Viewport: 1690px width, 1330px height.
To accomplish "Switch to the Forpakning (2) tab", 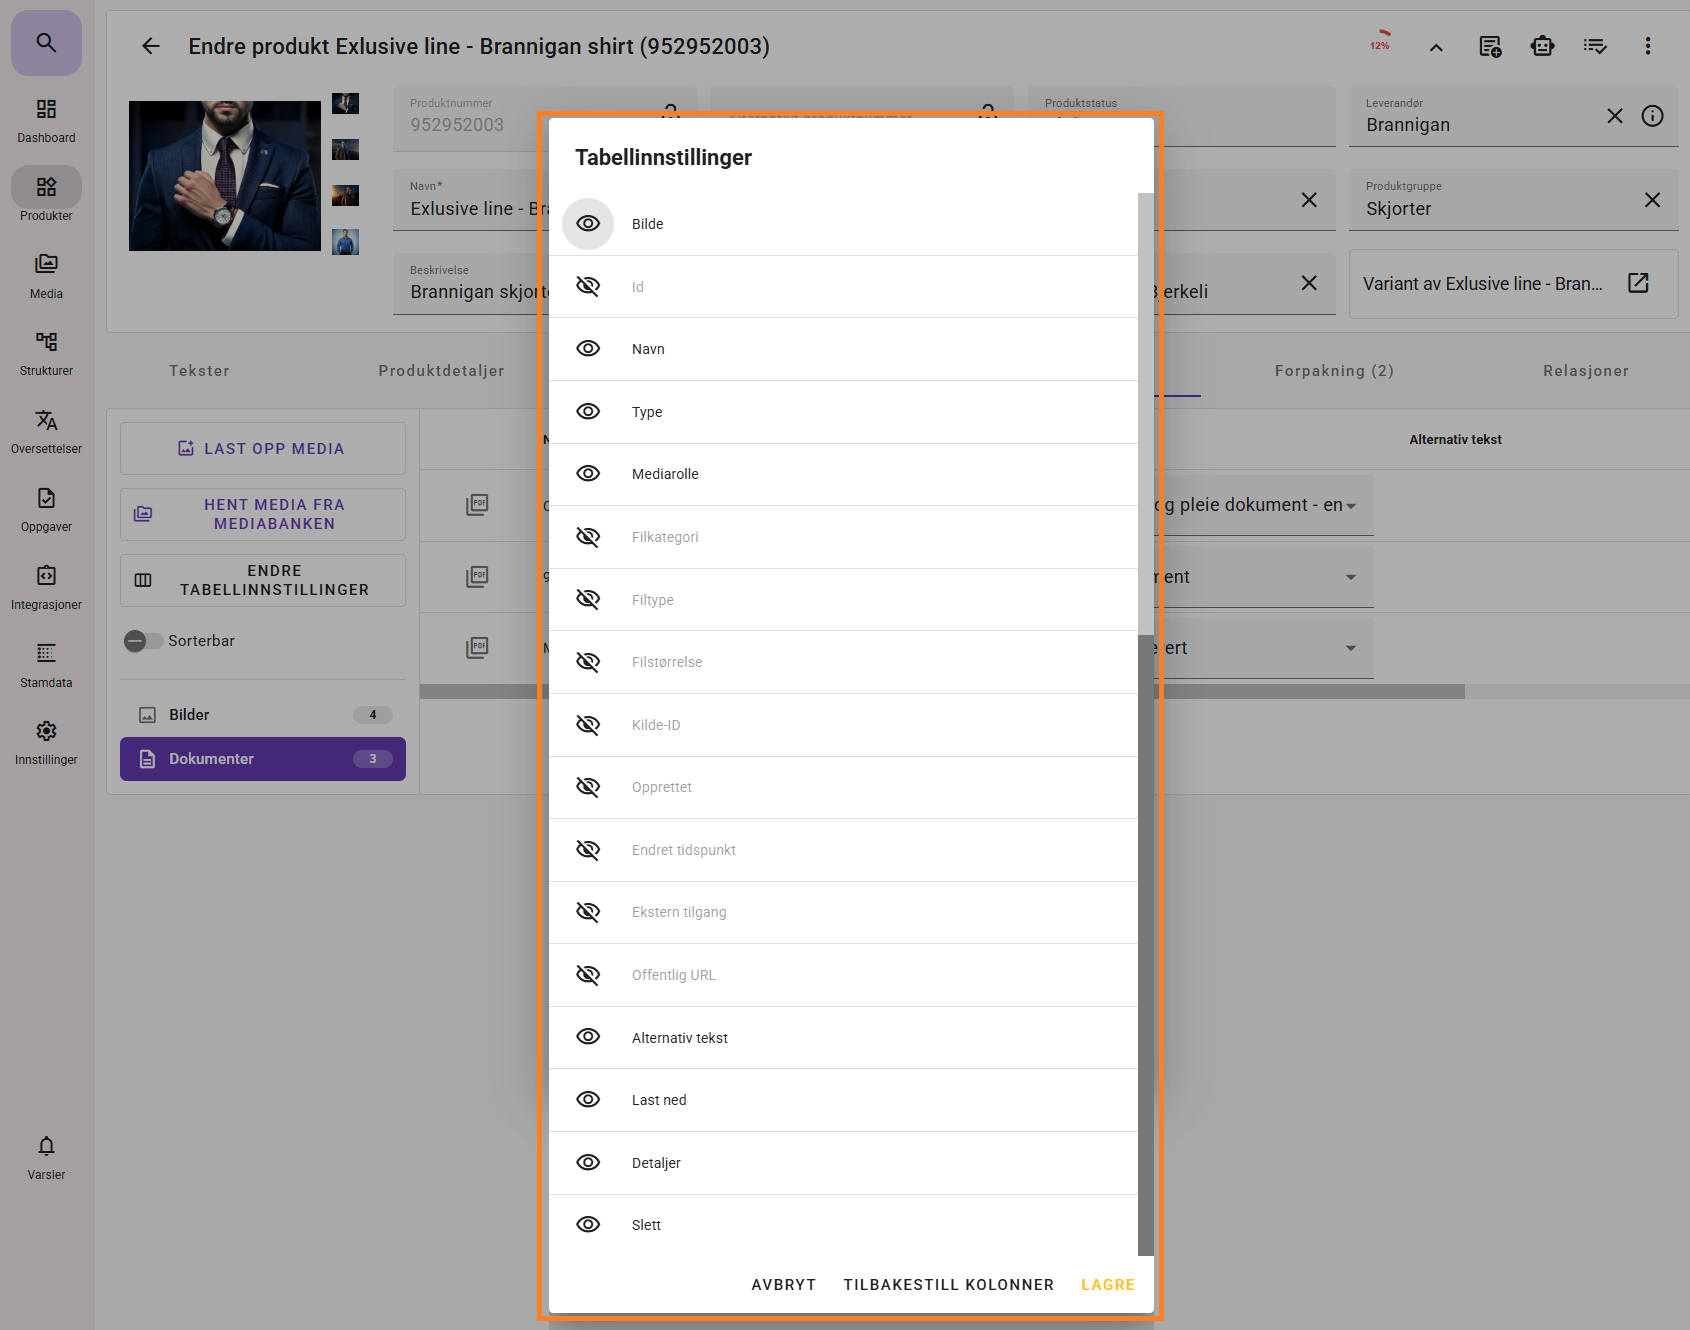I will [x=1333, y=371].
